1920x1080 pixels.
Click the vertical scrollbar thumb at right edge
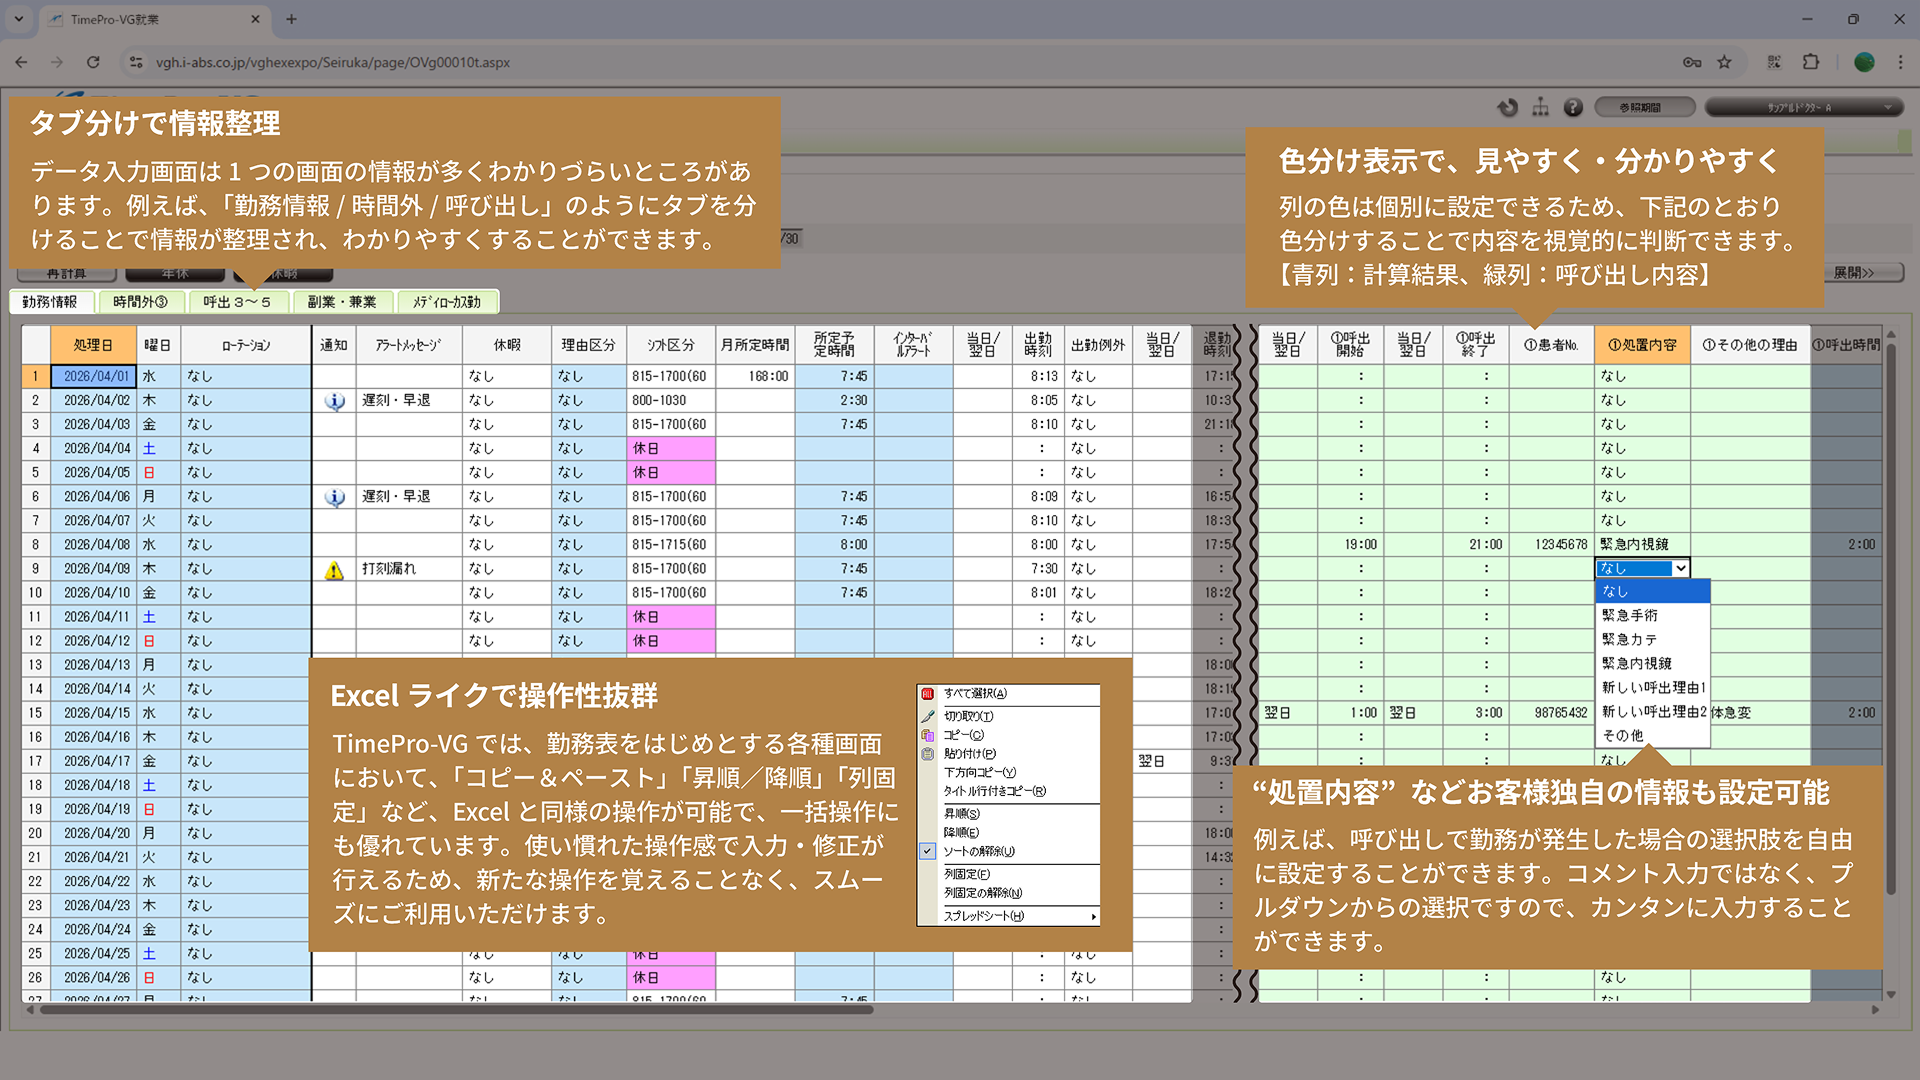pyautogui.click(x=1890, y=619)
